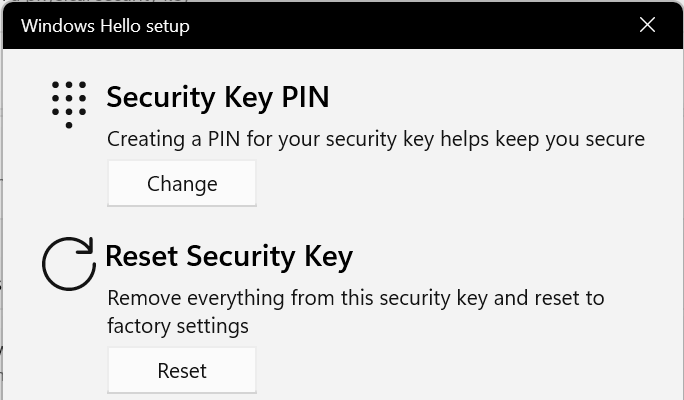Close the Windows Hello setup dialog

647,25
